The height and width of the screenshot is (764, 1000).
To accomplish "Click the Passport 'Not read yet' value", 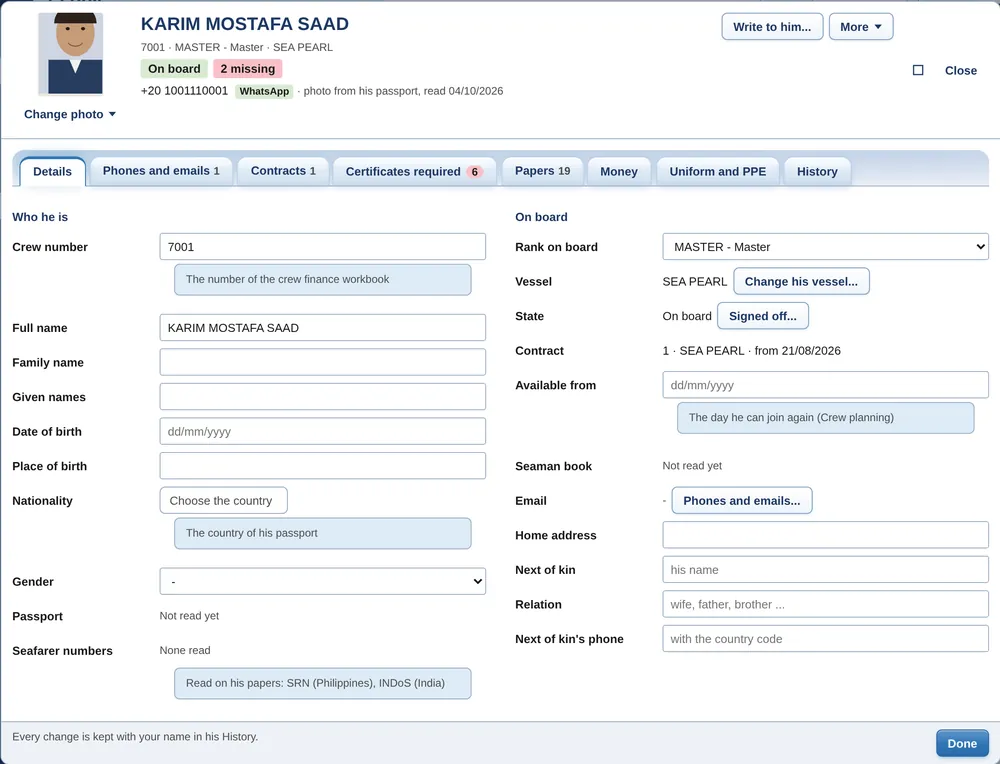I will click(x=189, y=615).
